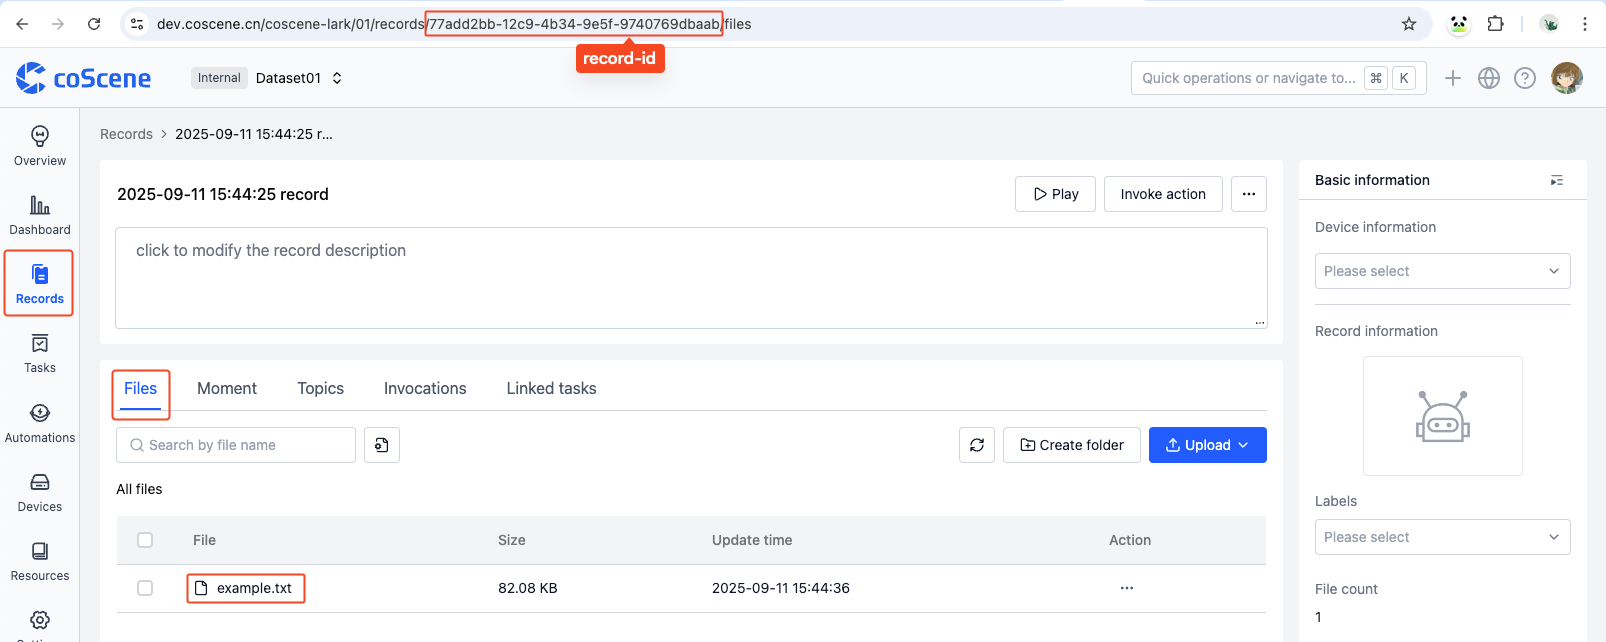Click the language globe icon
1606x642 pixels.
1489,78
